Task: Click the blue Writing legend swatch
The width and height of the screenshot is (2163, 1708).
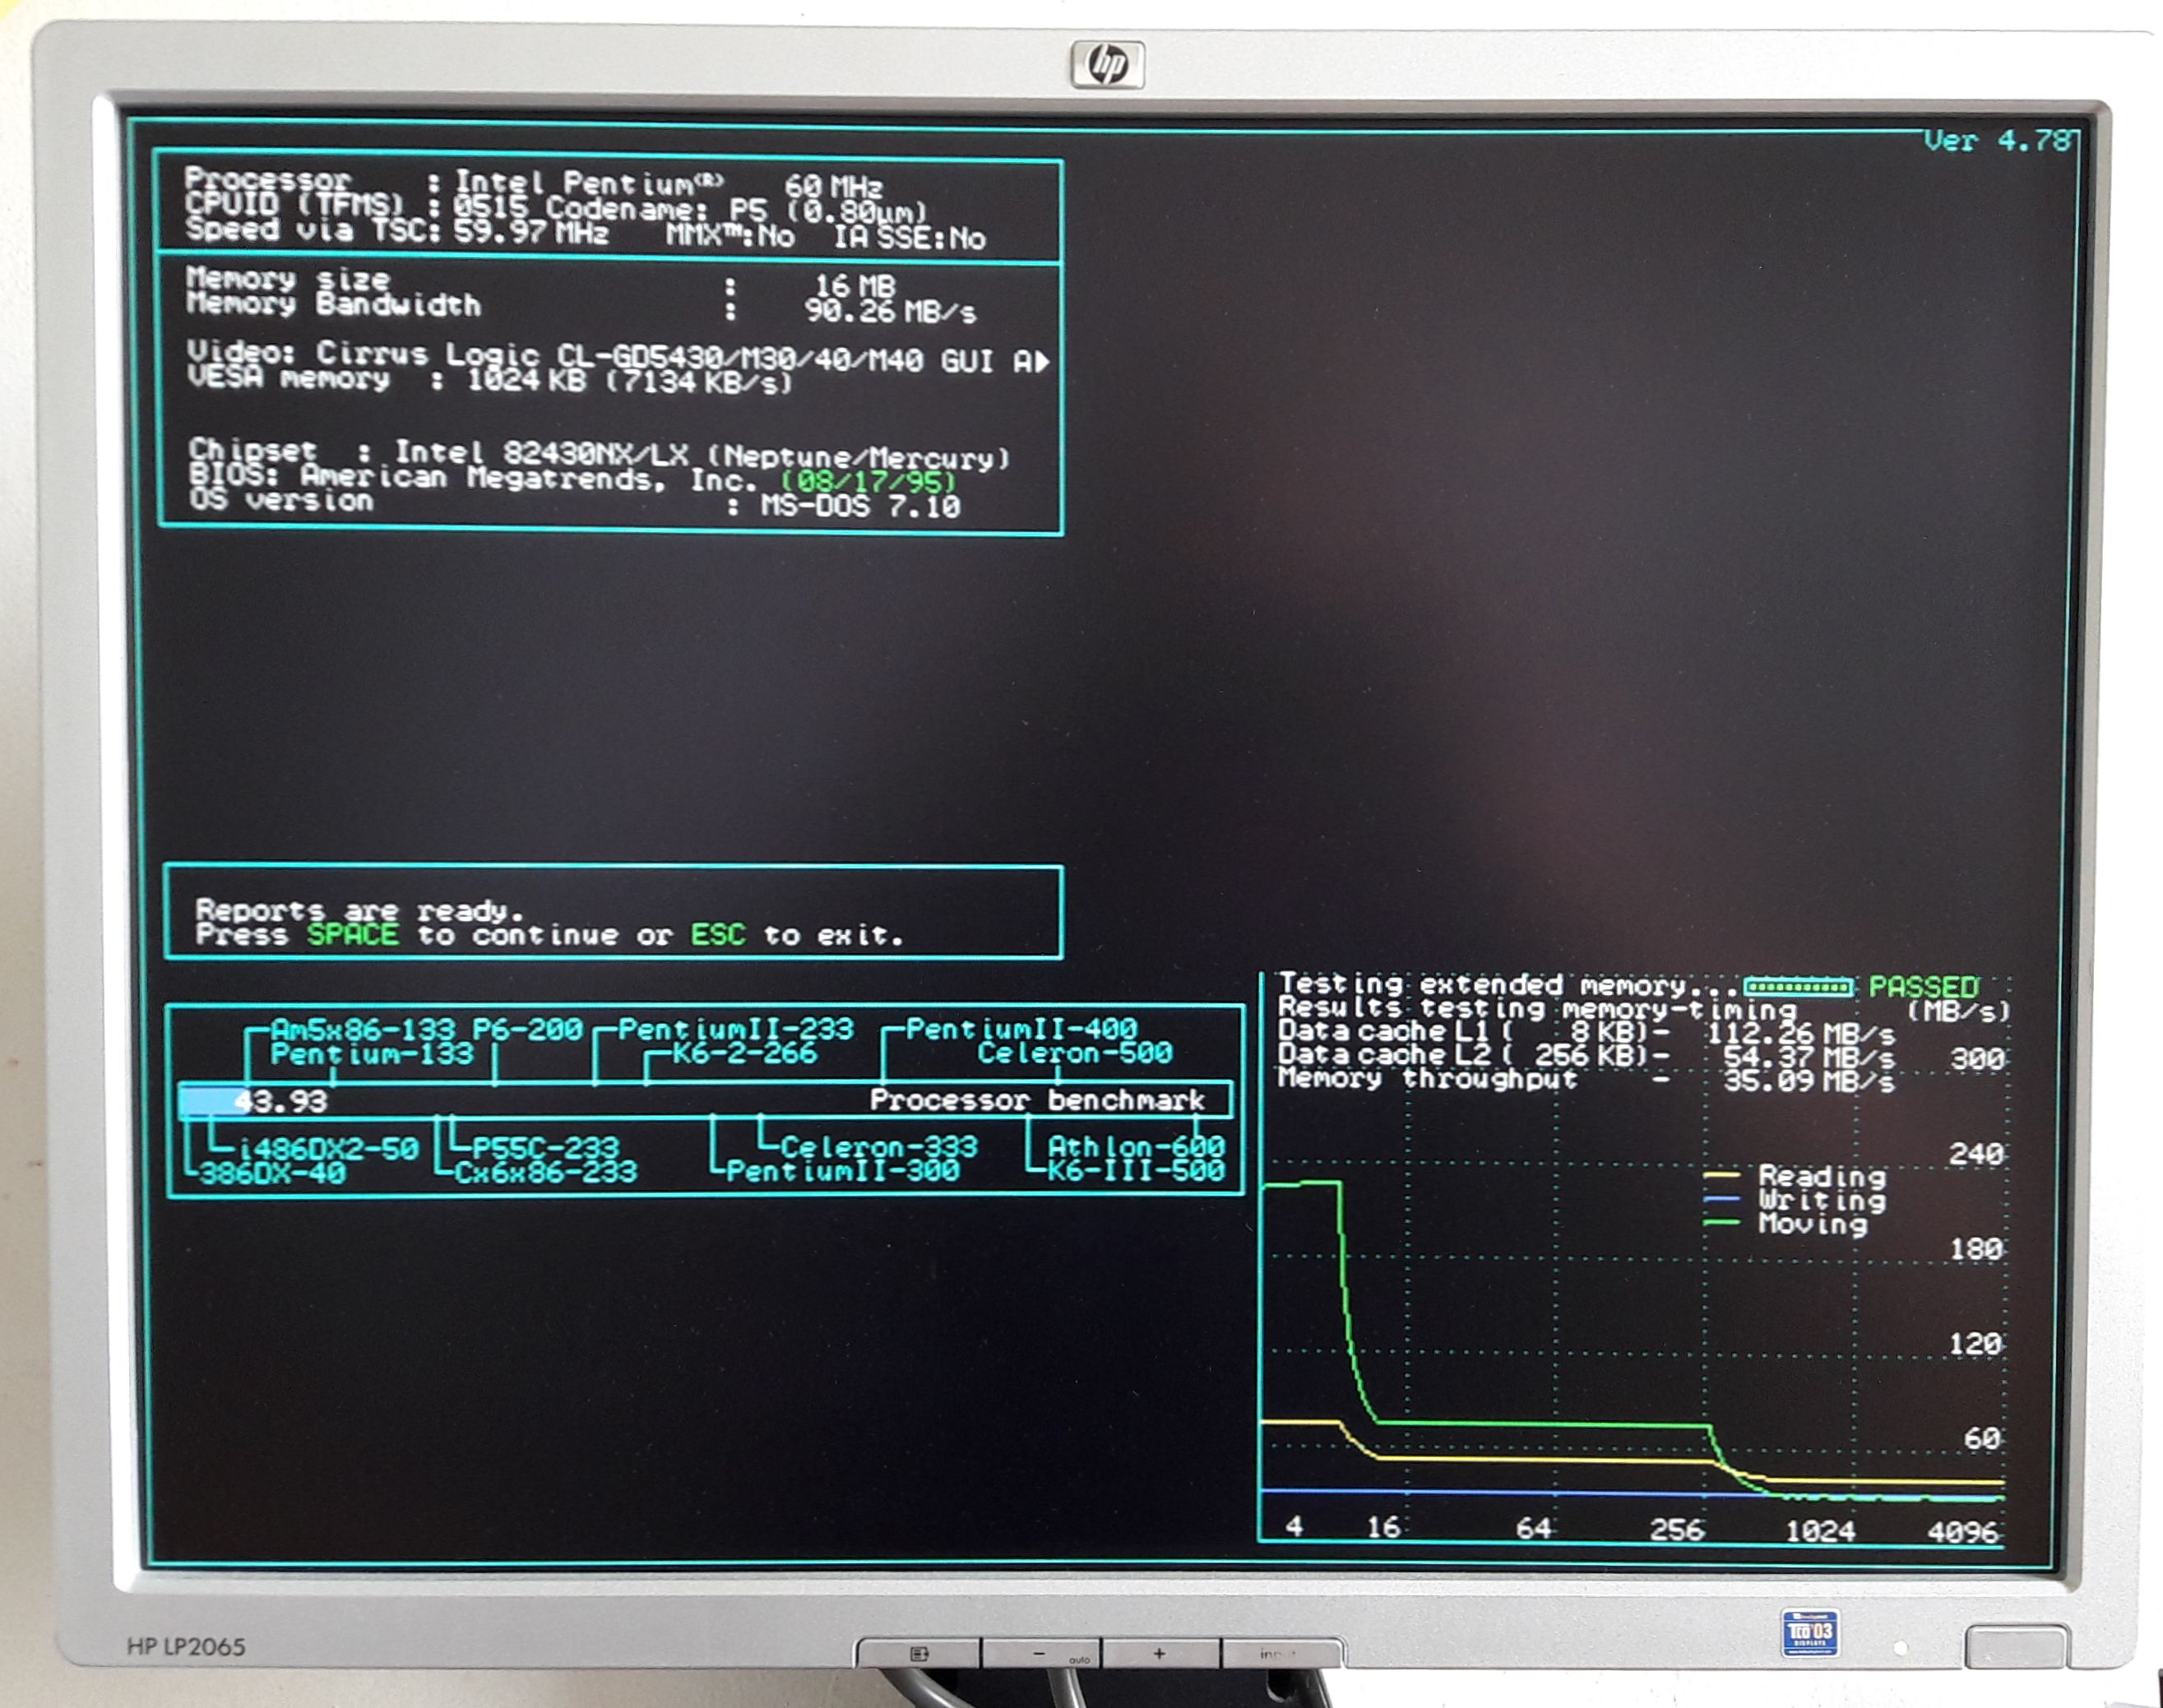Action: (1721, 1198)
